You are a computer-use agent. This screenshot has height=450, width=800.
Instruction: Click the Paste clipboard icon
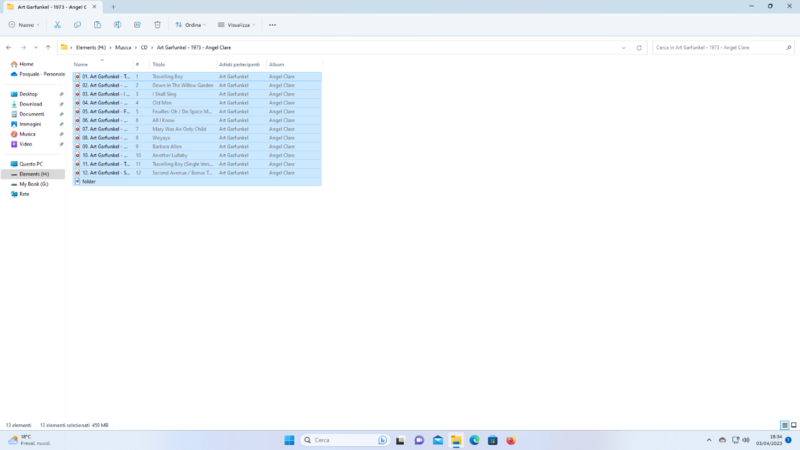tap(97, 24)
